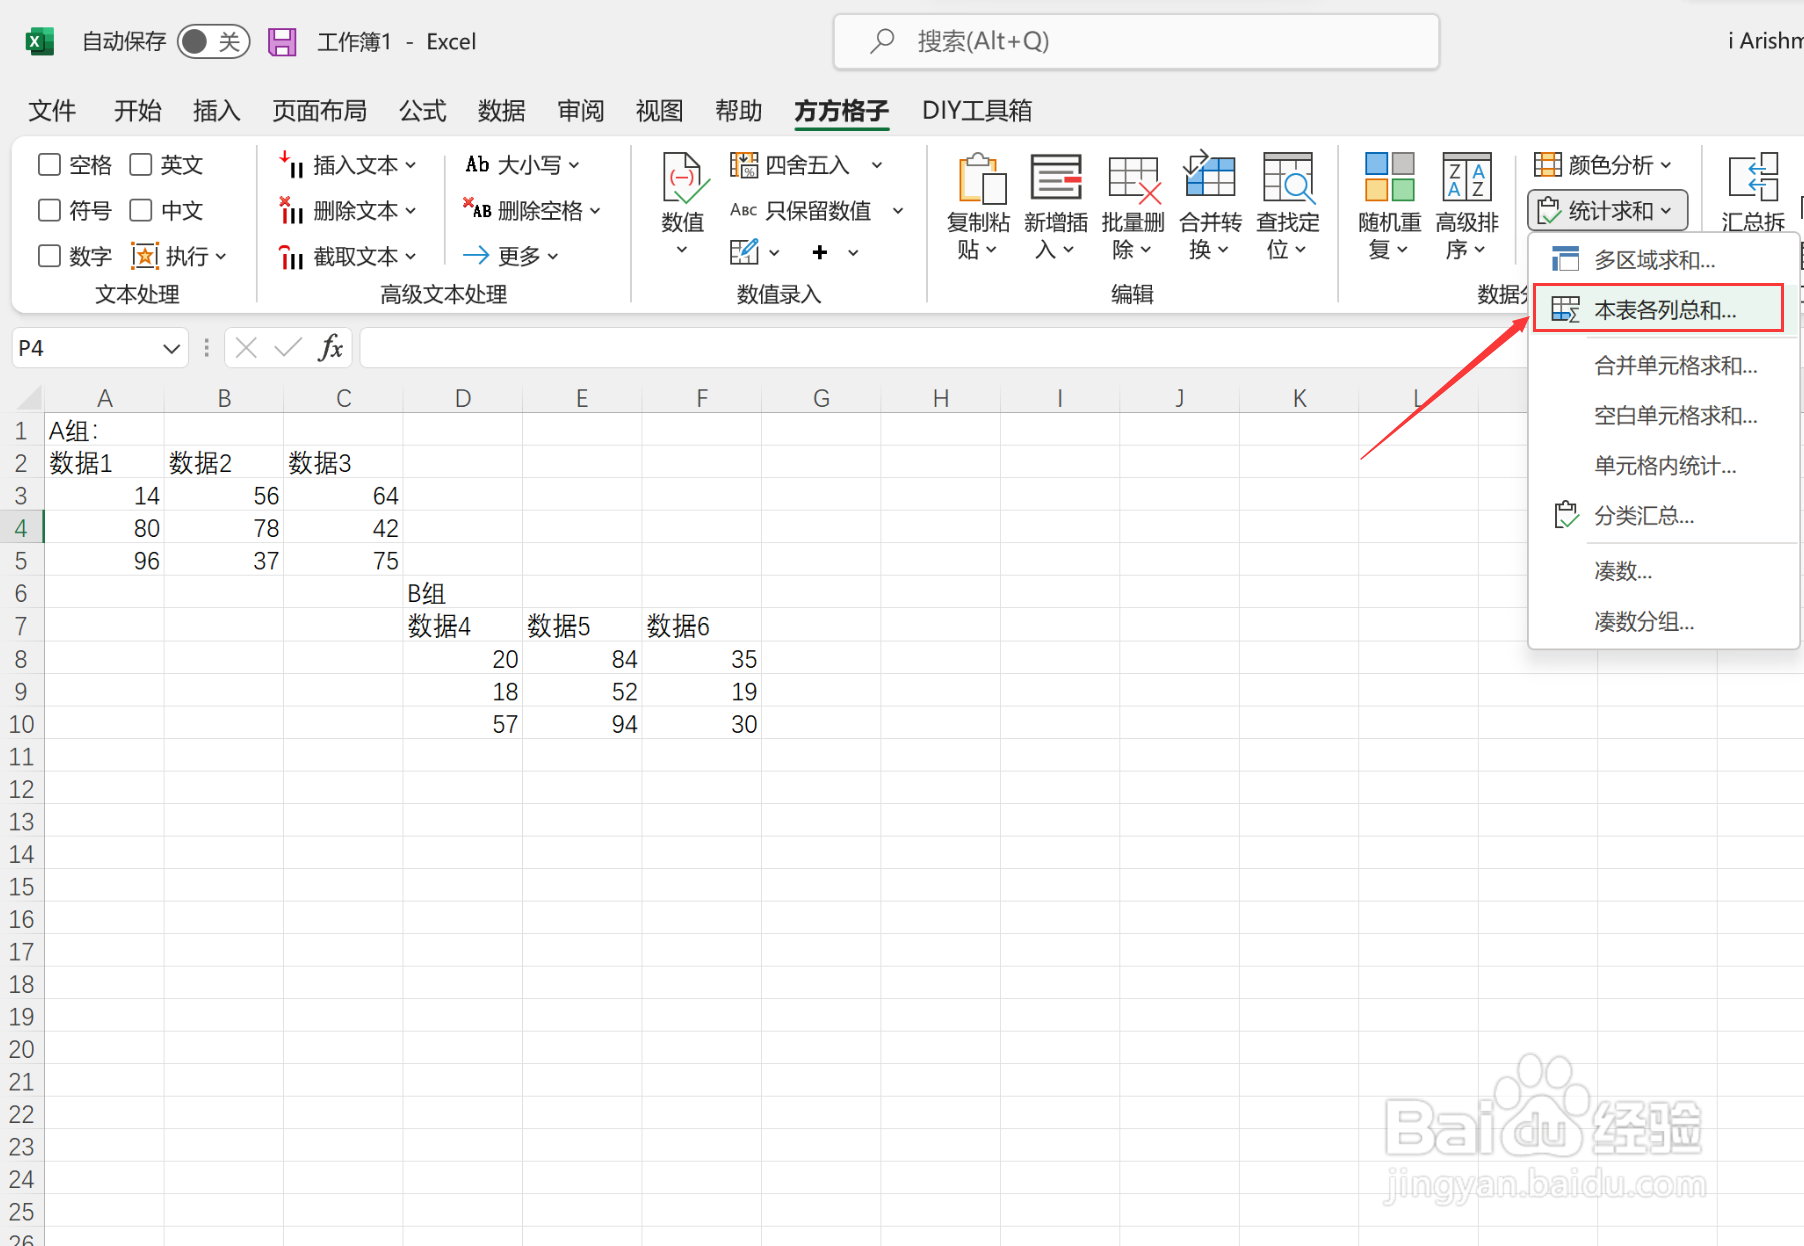Viewport: 1804px width, 1246px height.
Task: Select row 8 header
Action: tap(21, 659)
